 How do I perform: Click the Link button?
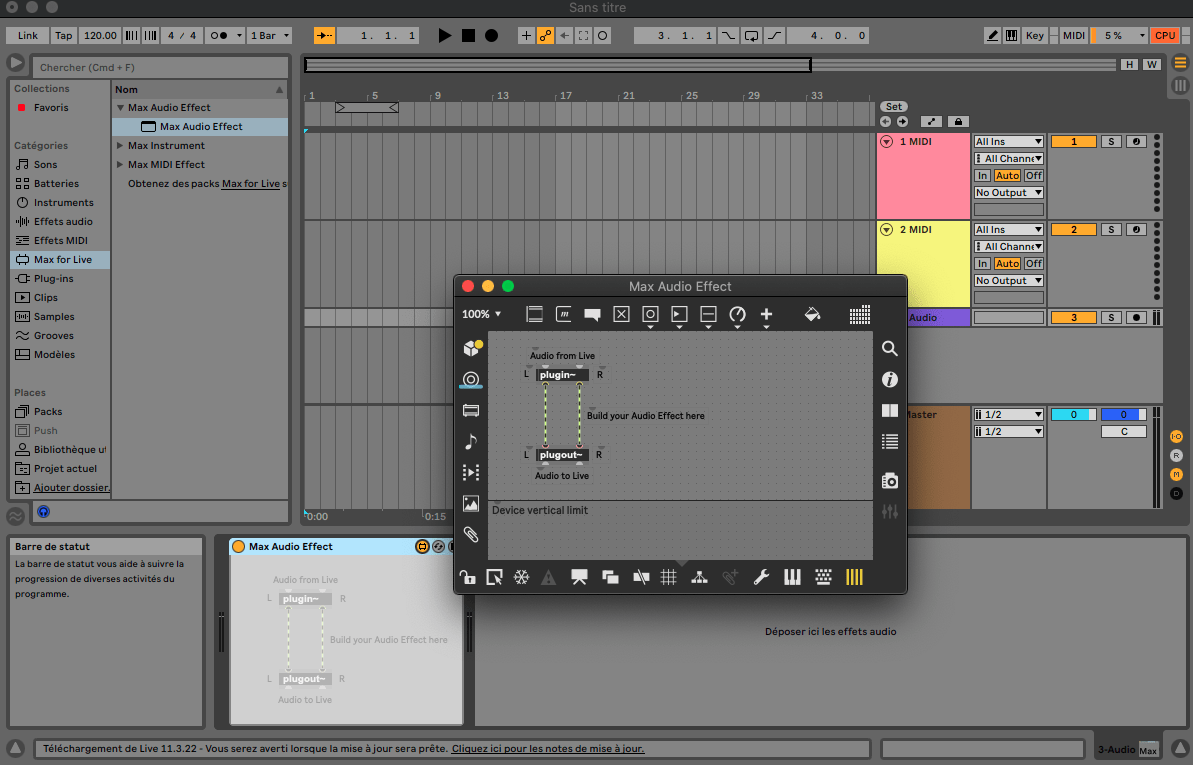pos(27,35)
